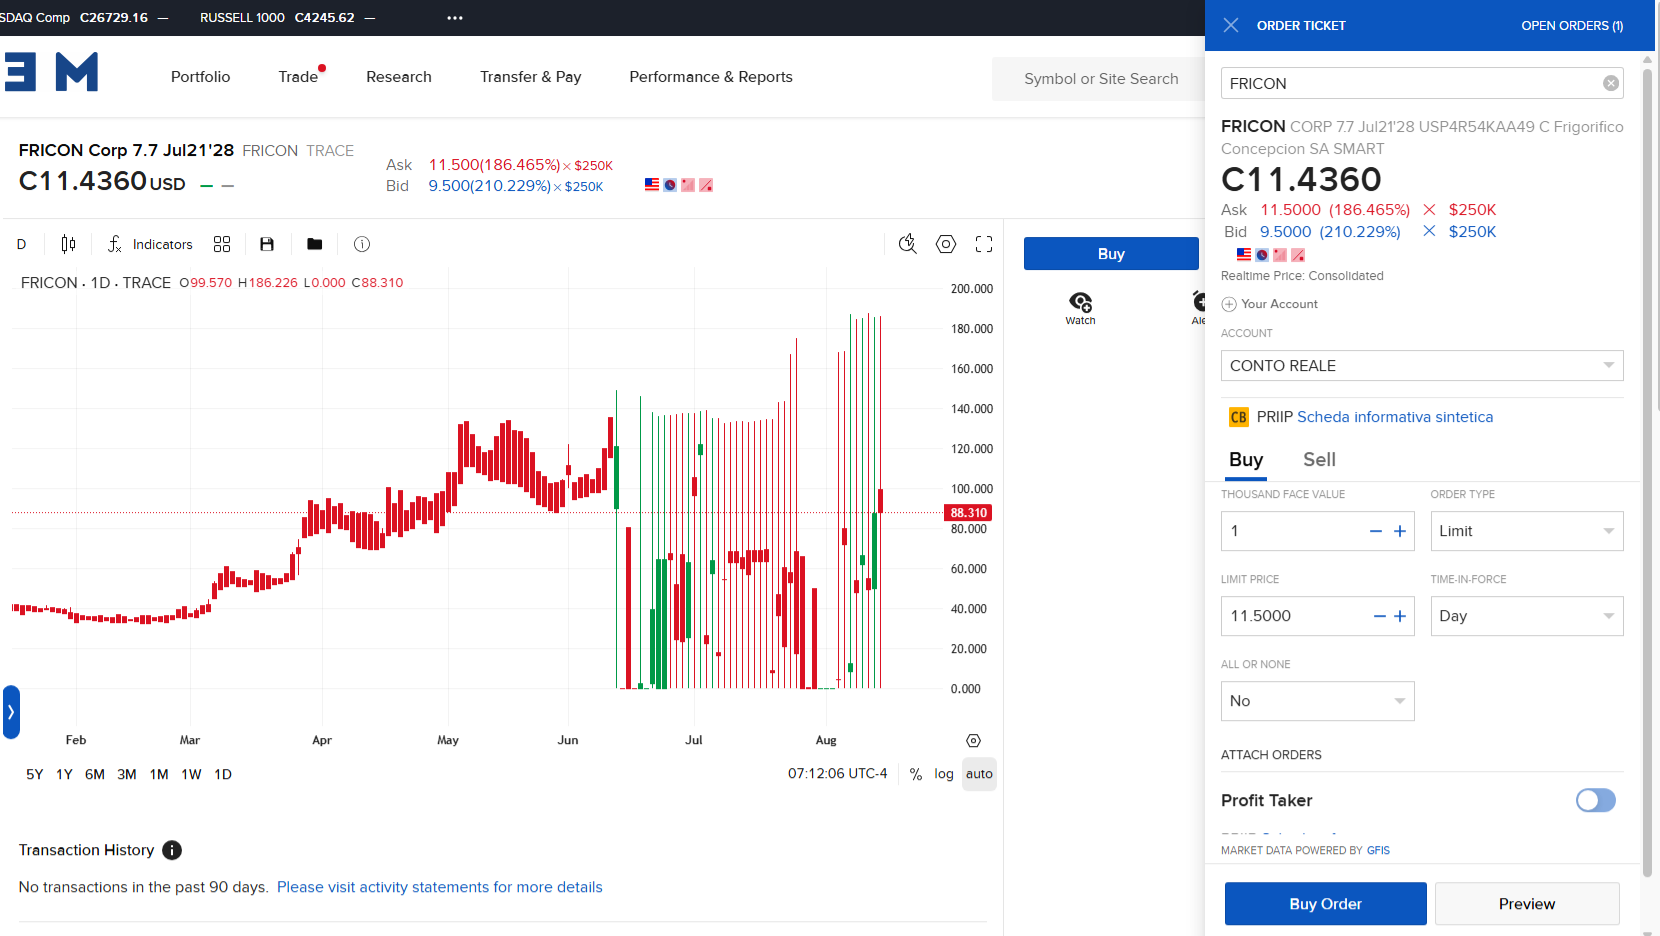Expand Your Account plus icon
1660x936 pixels.
[1229, 304]
